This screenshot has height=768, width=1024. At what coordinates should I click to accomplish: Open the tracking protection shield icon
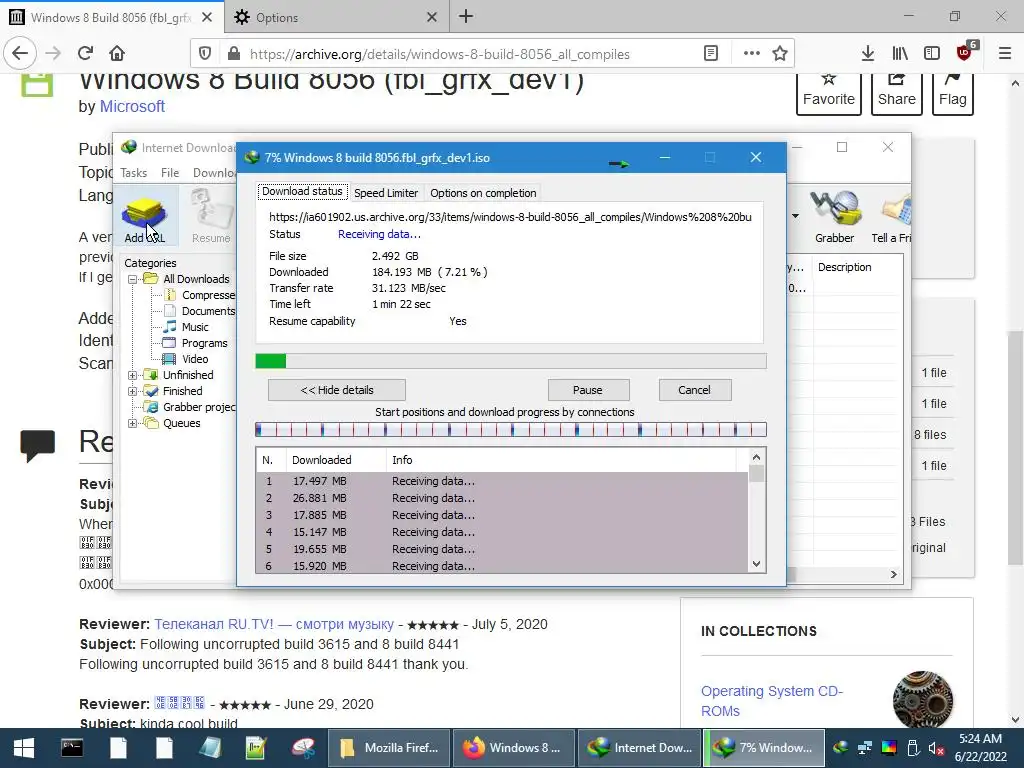pos(204,54)
